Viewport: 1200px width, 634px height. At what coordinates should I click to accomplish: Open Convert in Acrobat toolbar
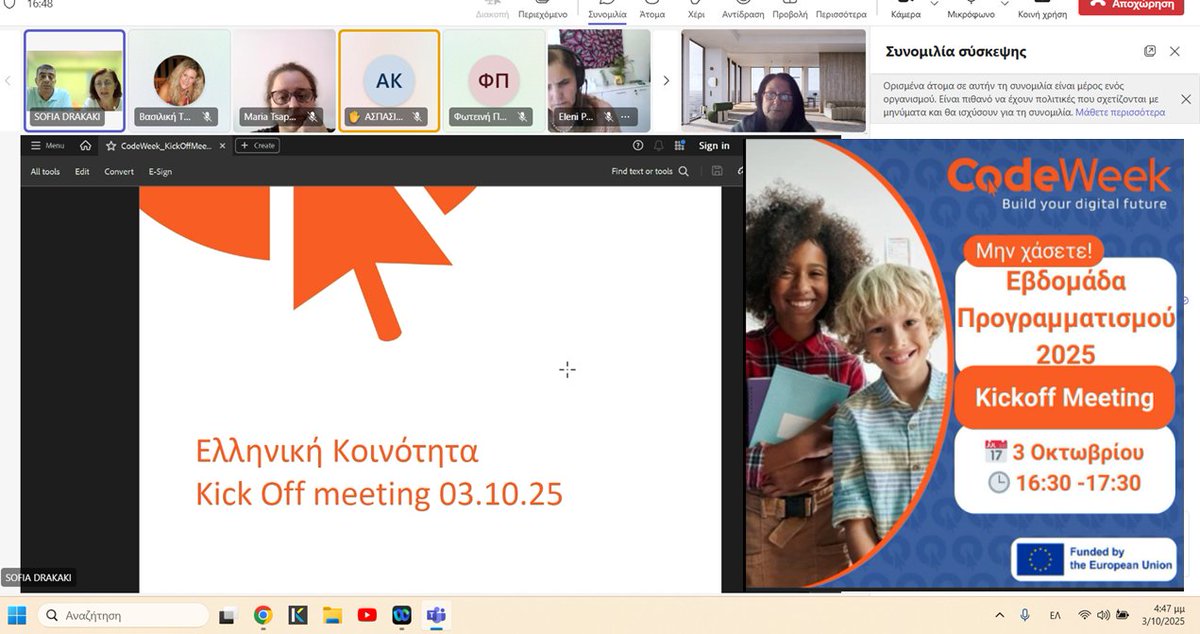click(119, 171)
